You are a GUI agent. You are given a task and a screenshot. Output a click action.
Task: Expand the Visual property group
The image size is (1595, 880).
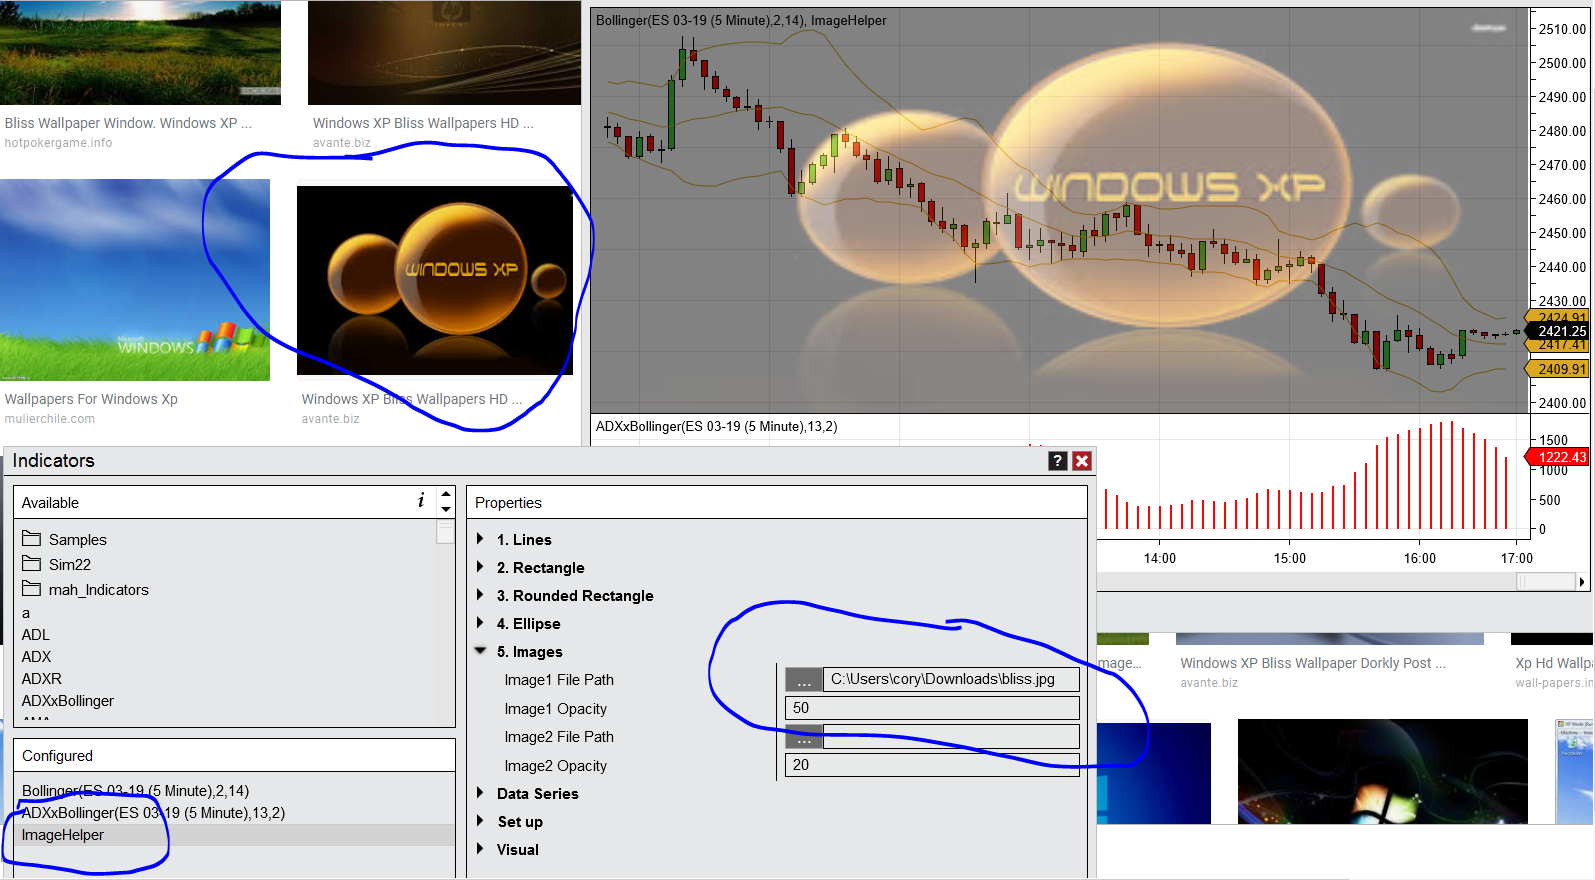pos(480,849)
